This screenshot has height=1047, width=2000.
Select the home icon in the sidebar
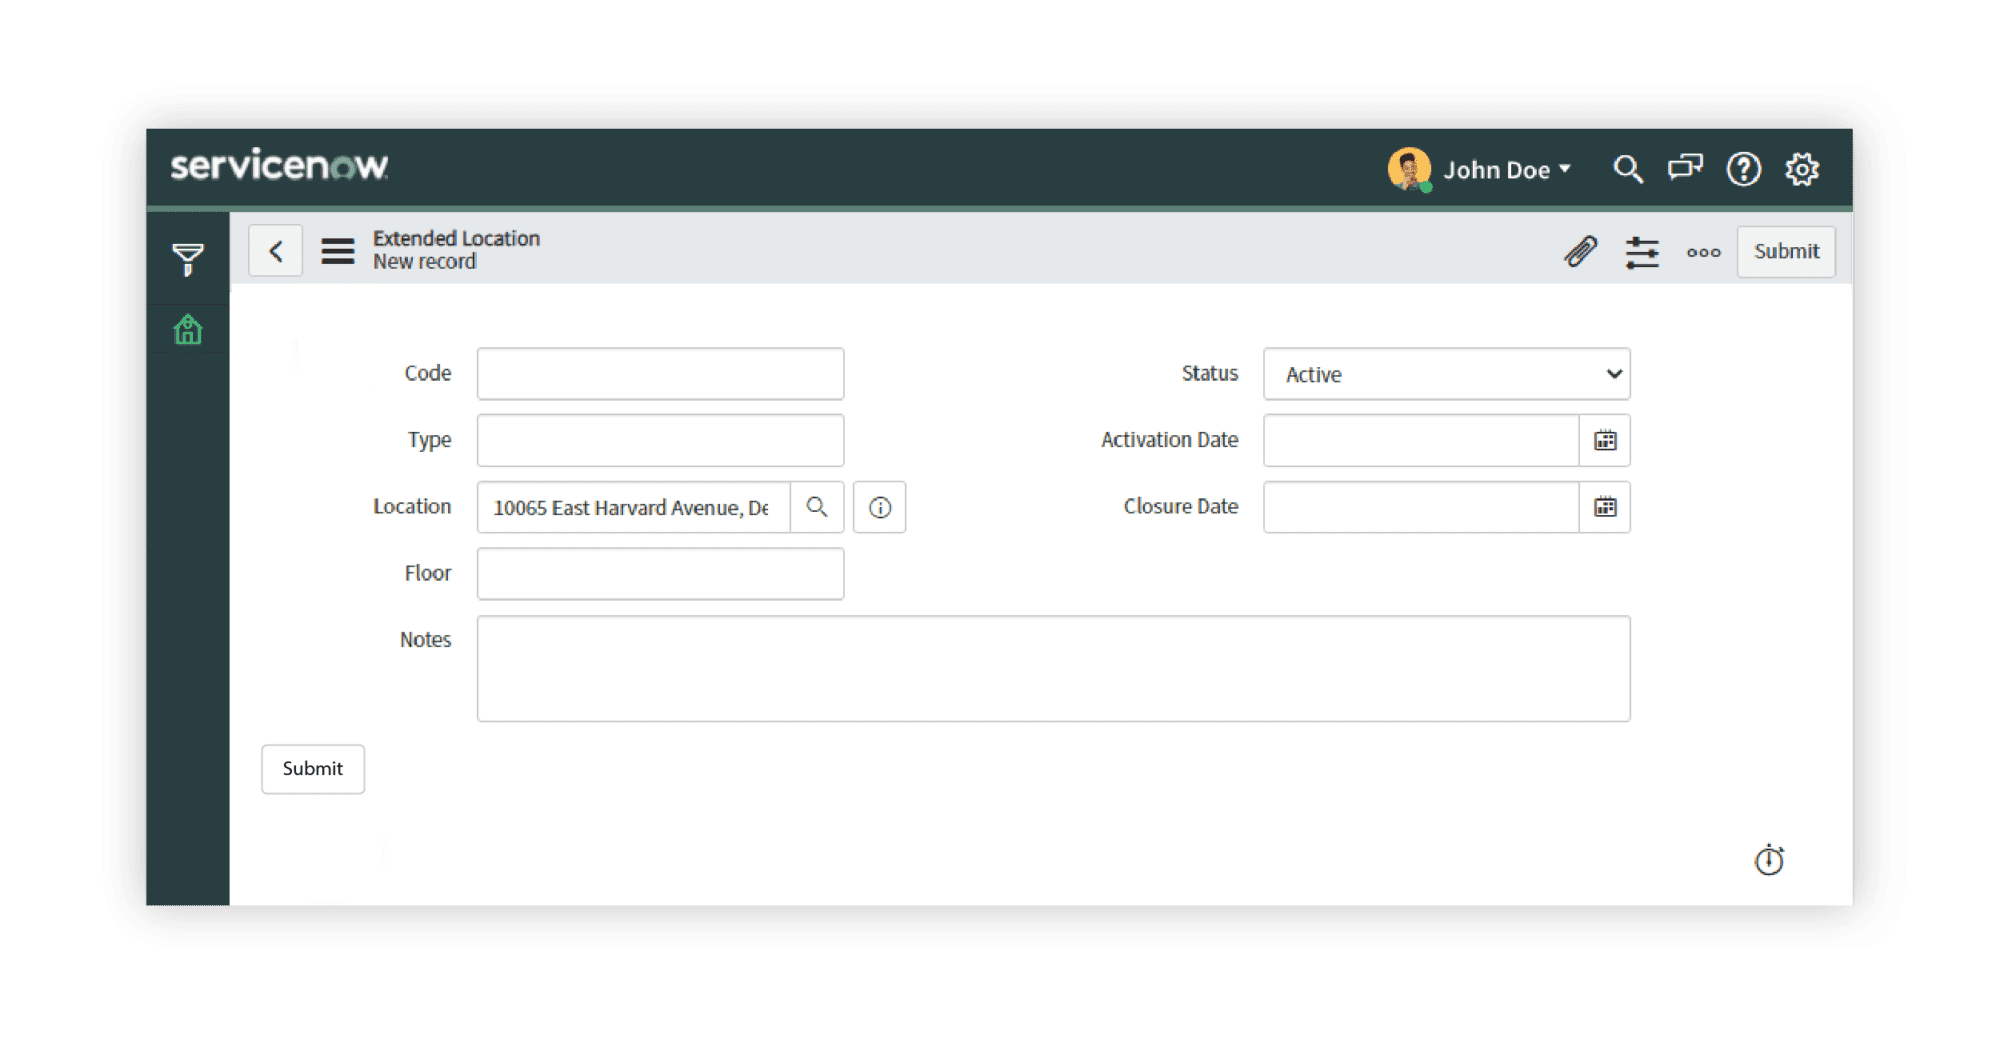pos(188,328)
